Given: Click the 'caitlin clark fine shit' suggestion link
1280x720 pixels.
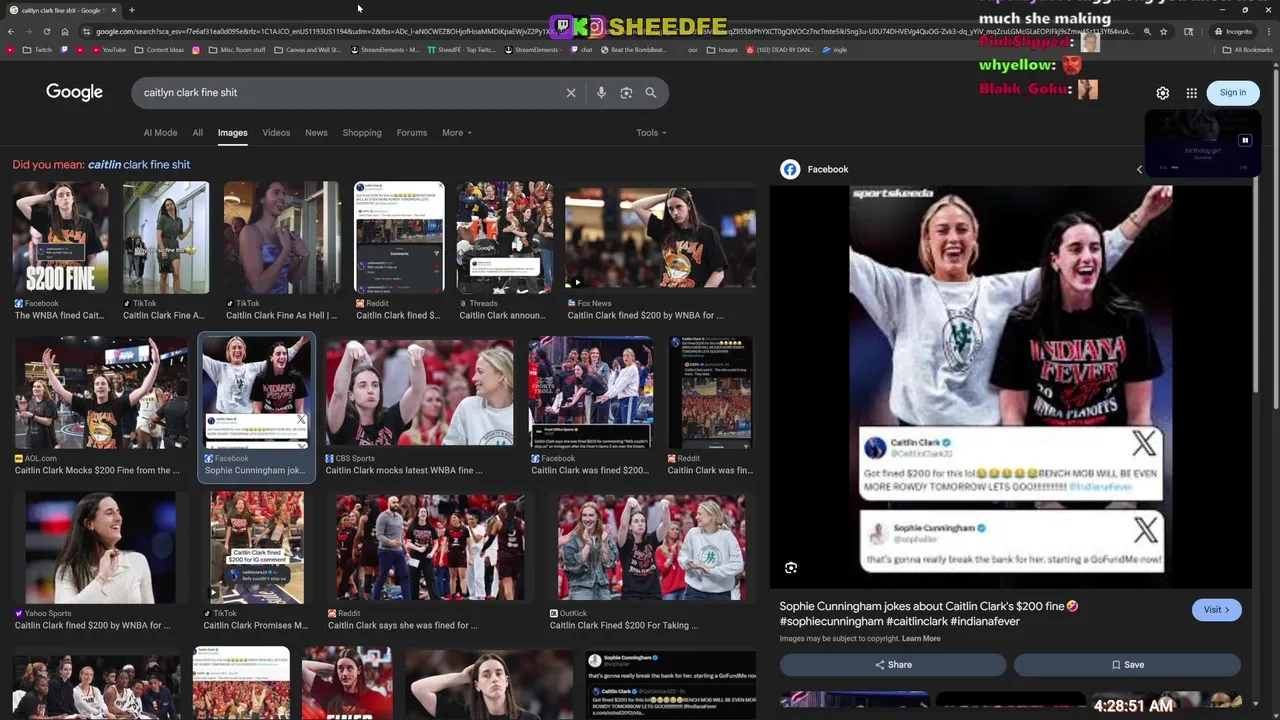Looking at the screenshot, I should (138, 165).
